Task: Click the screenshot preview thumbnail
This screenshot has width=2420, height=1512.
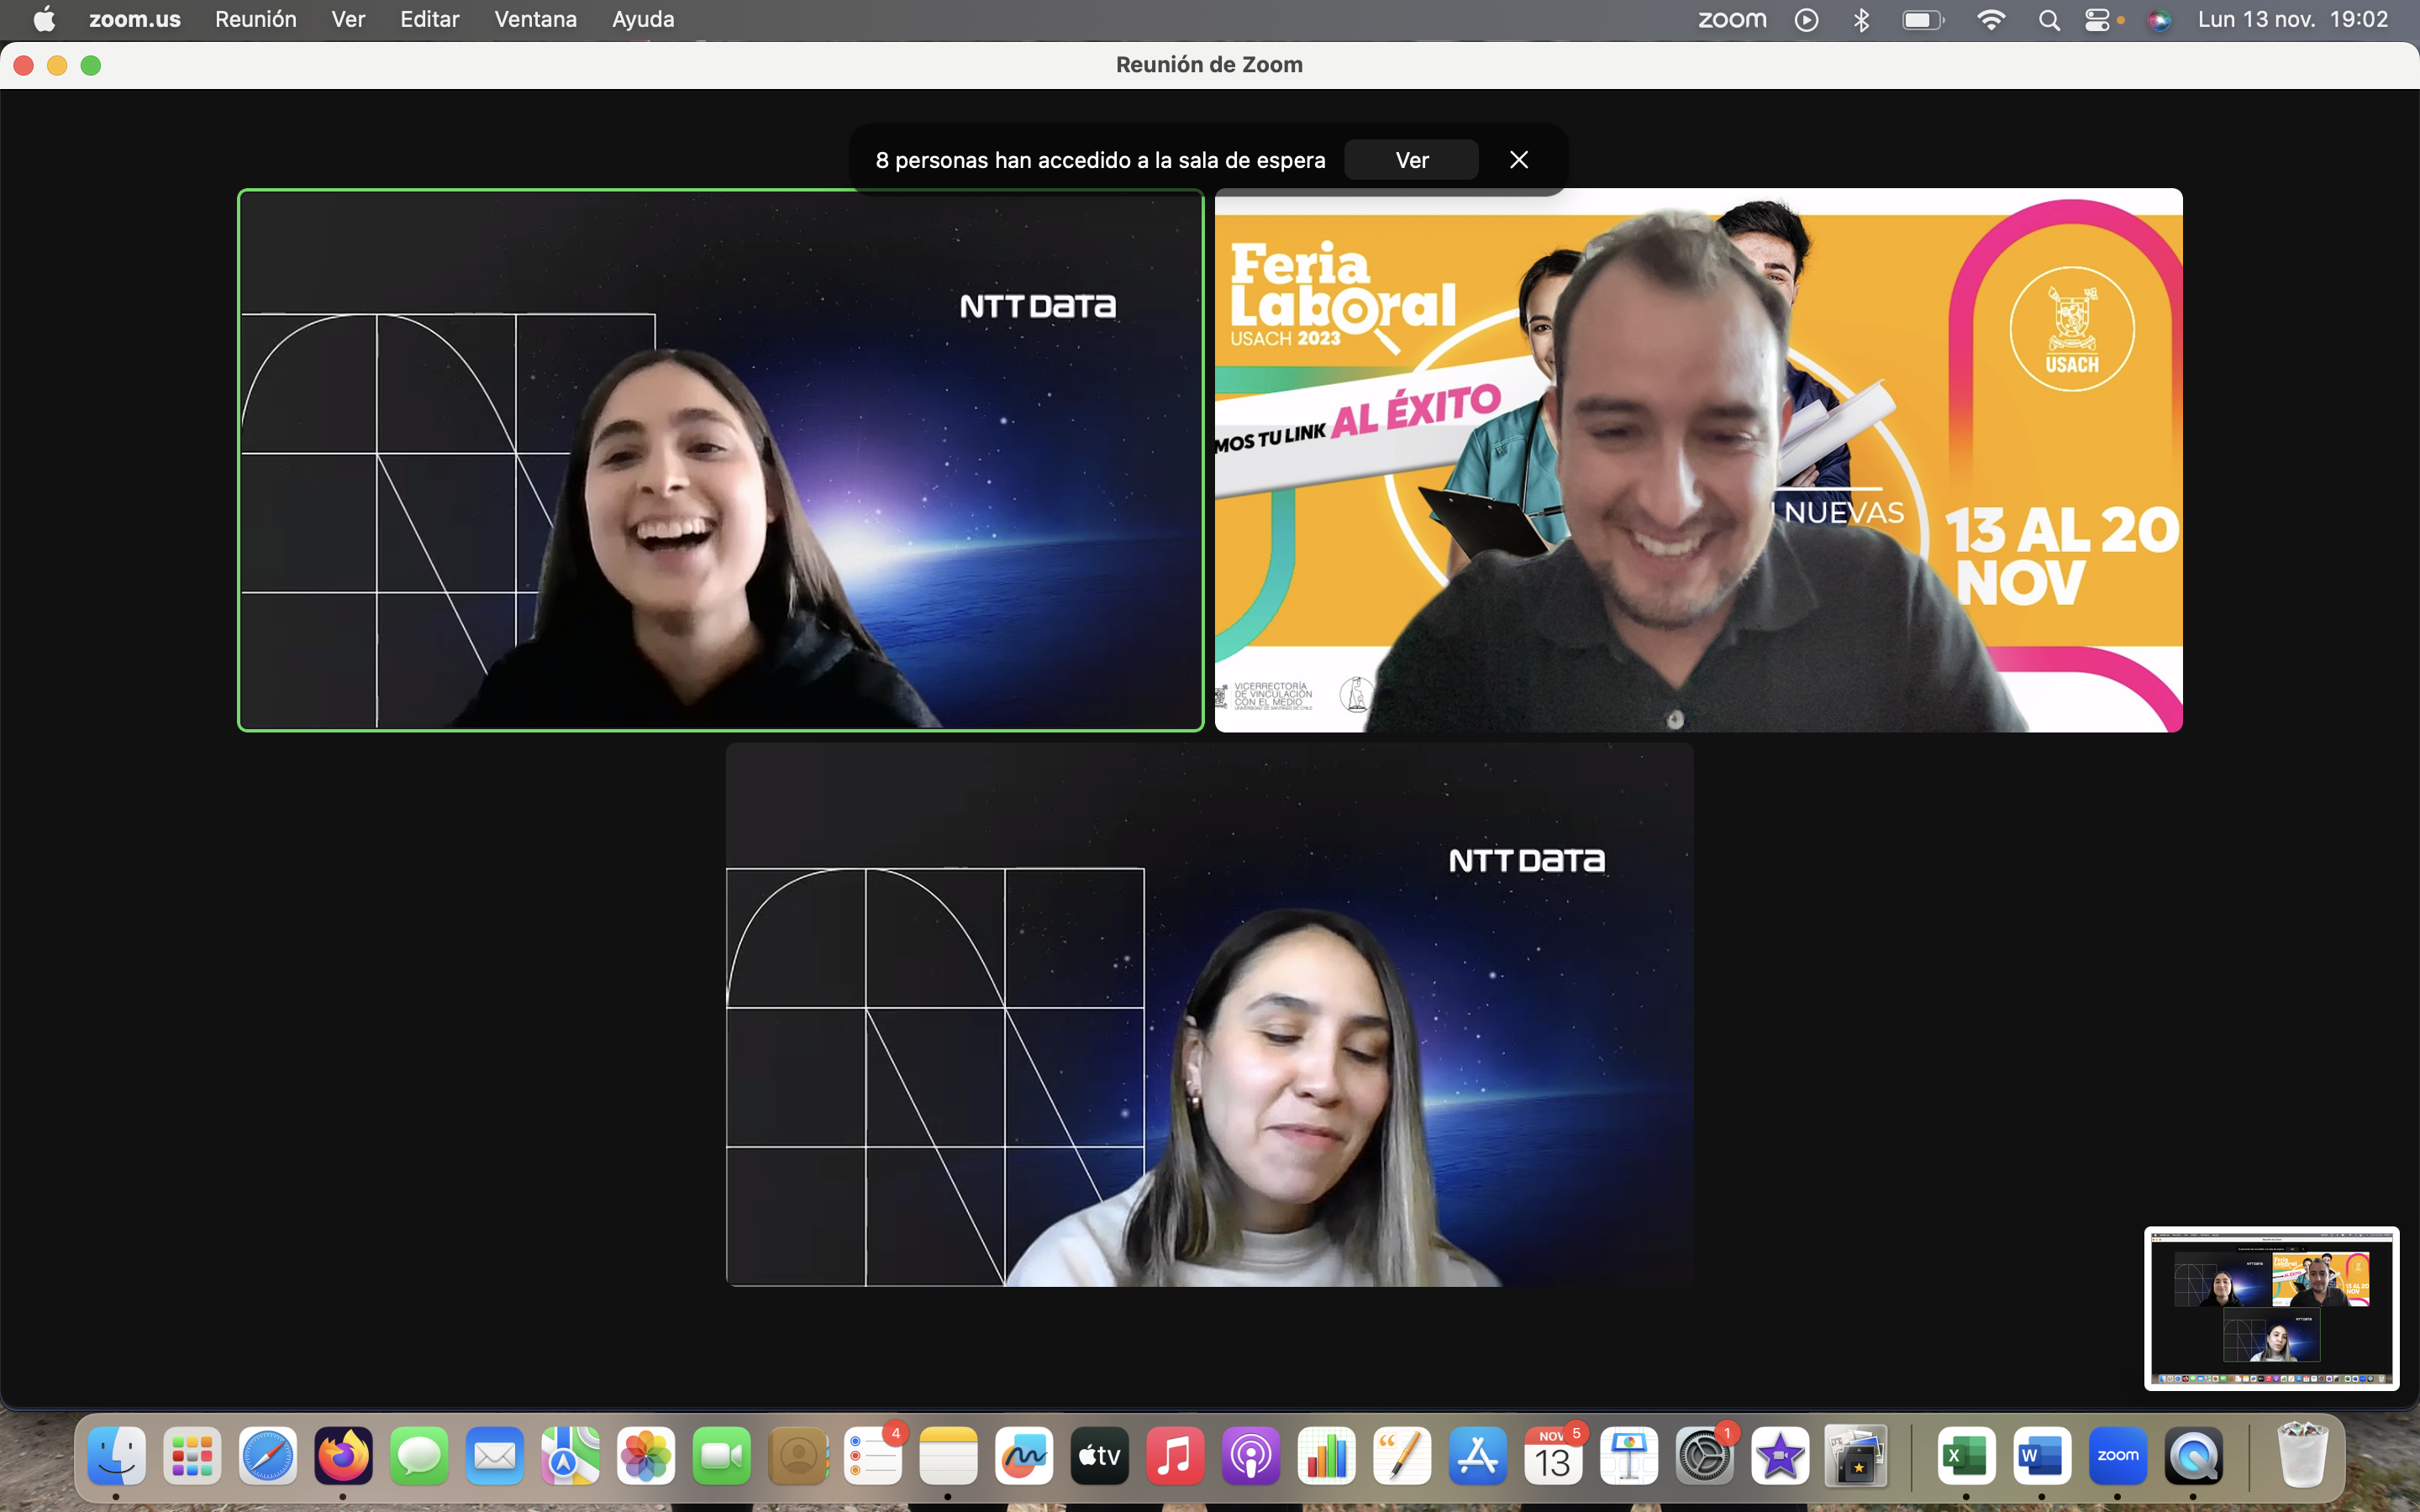Action: click(x=2271, y=1307)
